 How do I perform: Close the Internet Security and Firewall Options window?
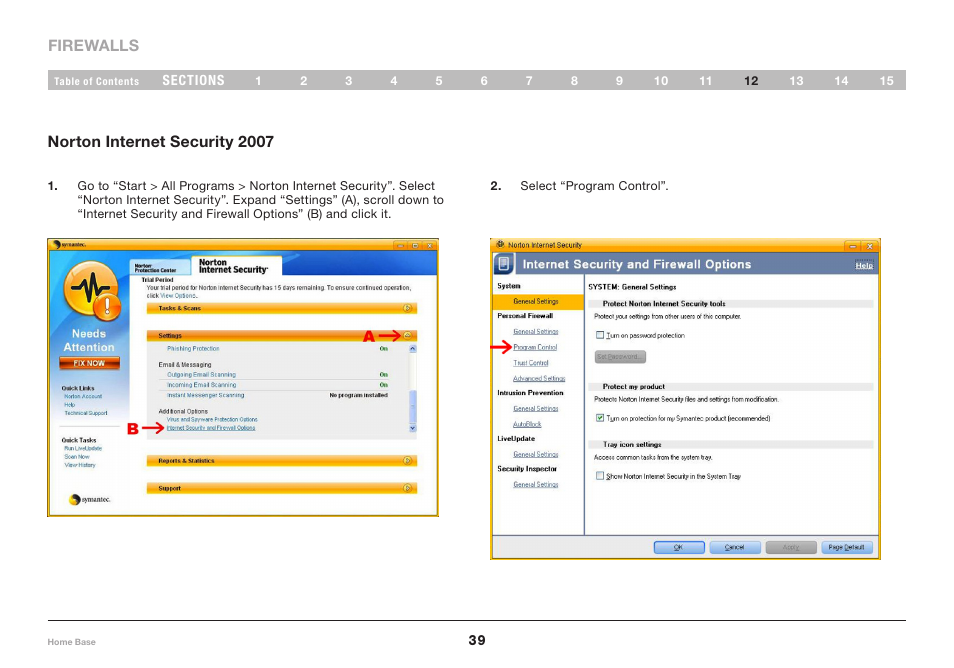pos(870,246)
